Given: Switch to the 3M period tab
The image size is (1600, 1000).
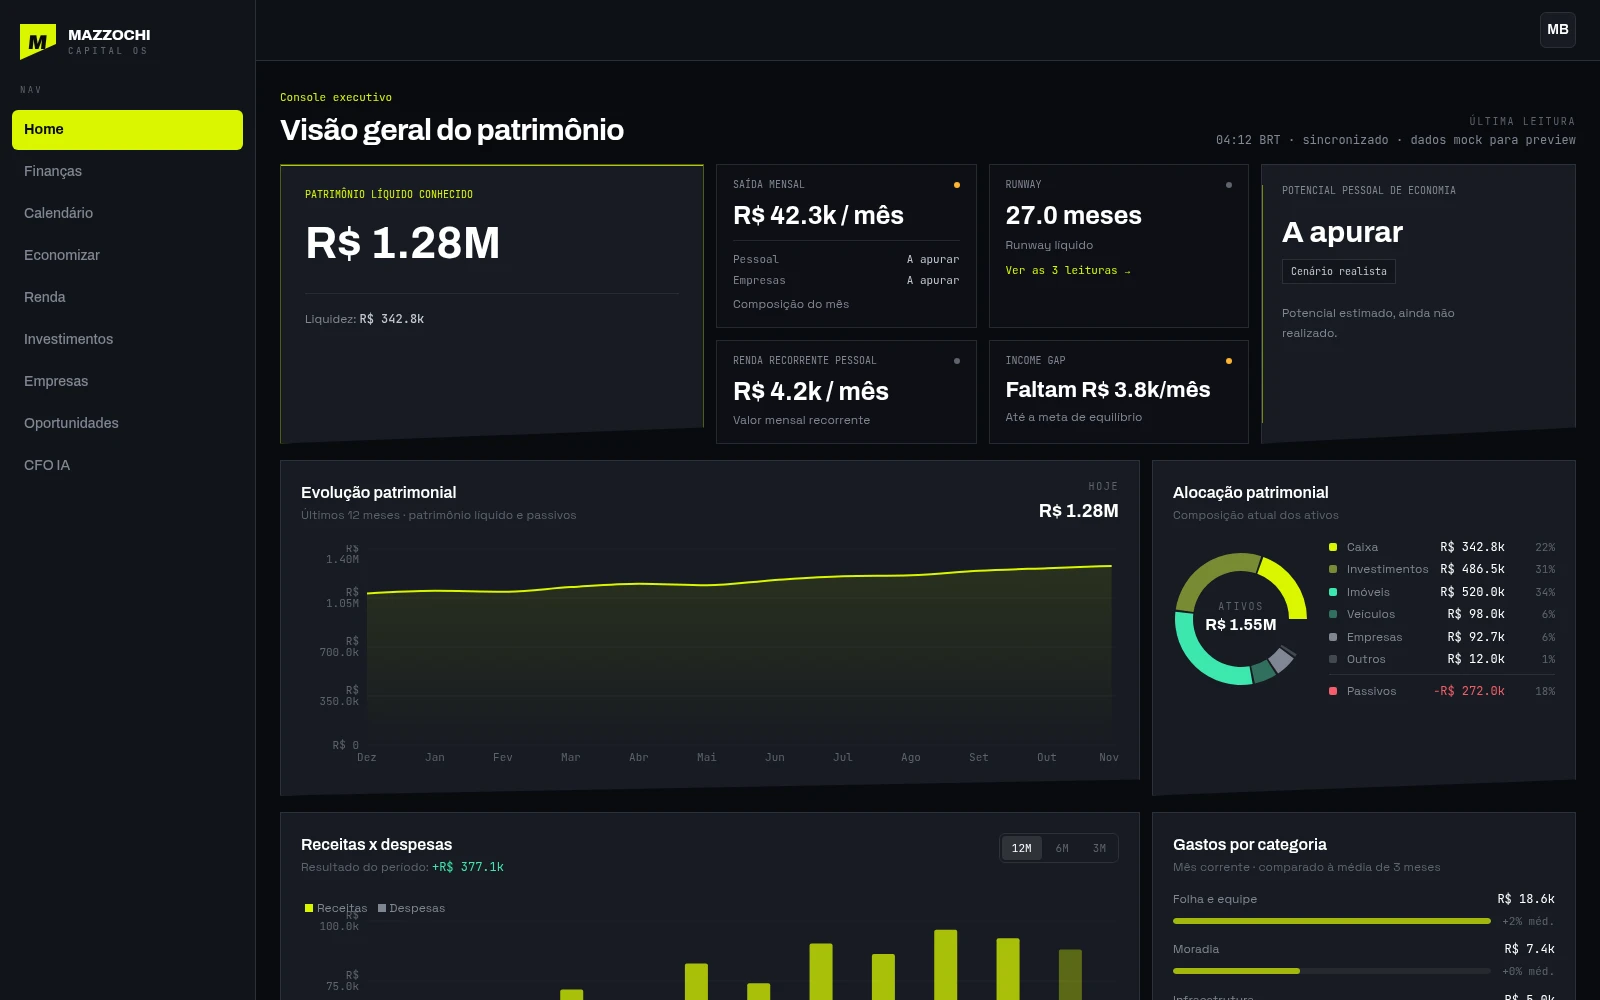Looking at the screenshot, I should tap(1099, 849).
